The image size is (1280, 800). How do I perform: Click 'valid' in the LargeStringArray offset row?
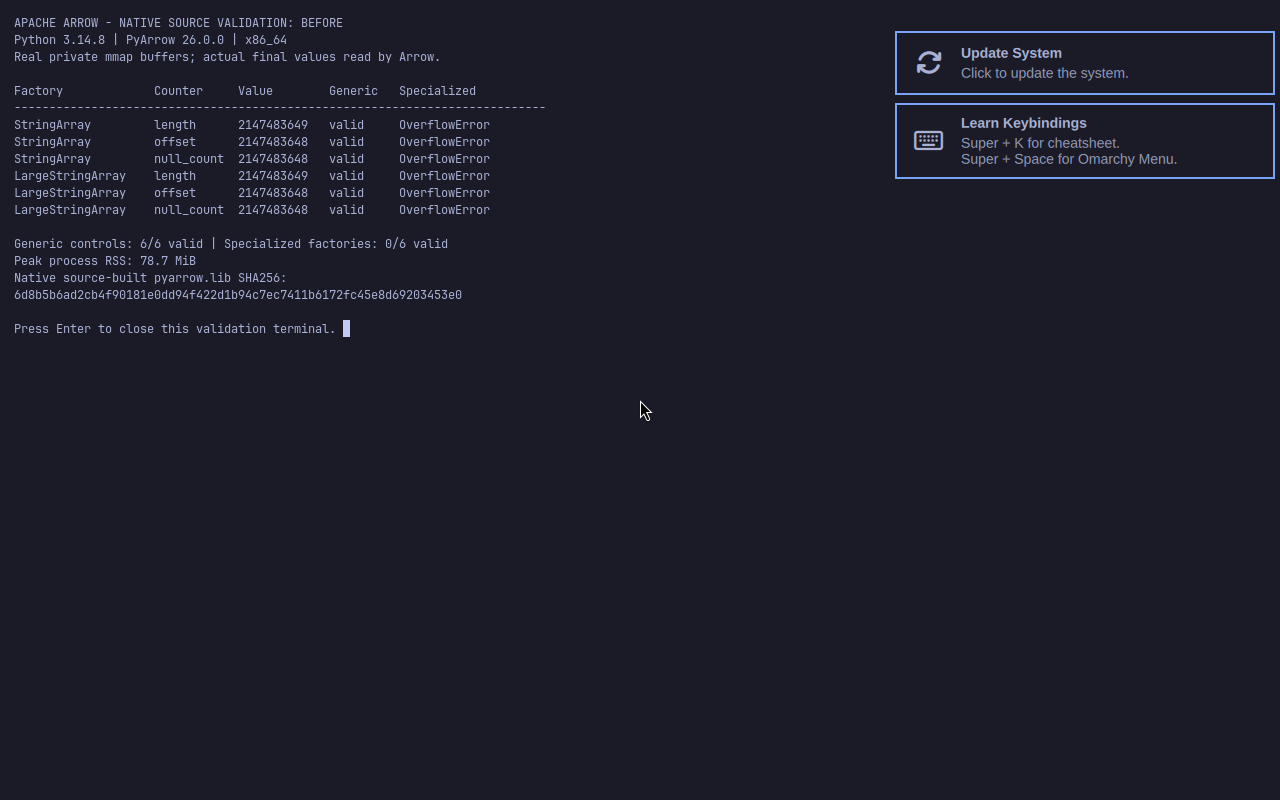click(x=346, y=193)
